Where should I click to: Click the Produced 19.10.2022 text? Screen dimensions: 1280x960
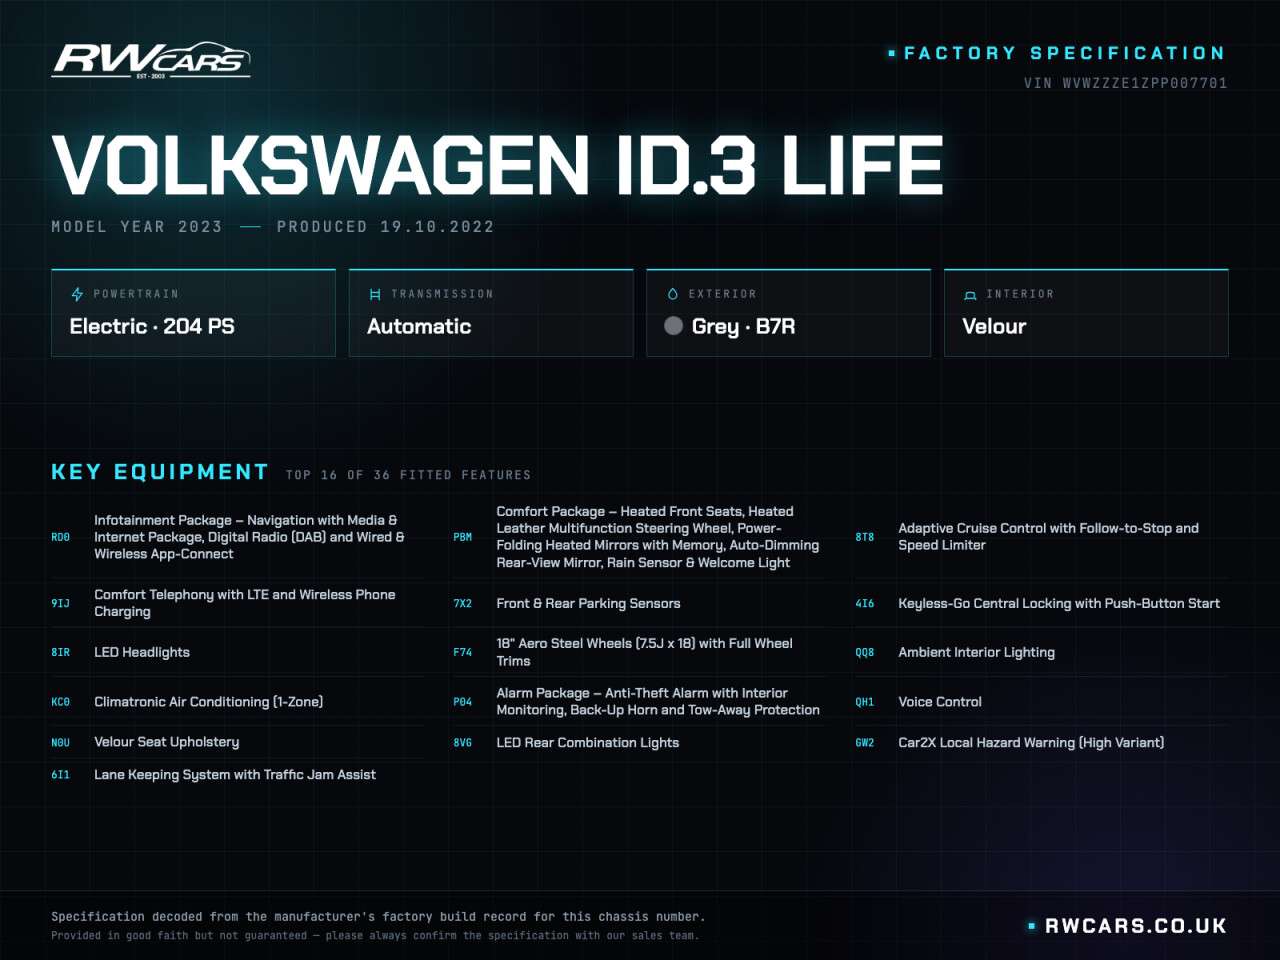pyautogui.click(x=386, y=227)
